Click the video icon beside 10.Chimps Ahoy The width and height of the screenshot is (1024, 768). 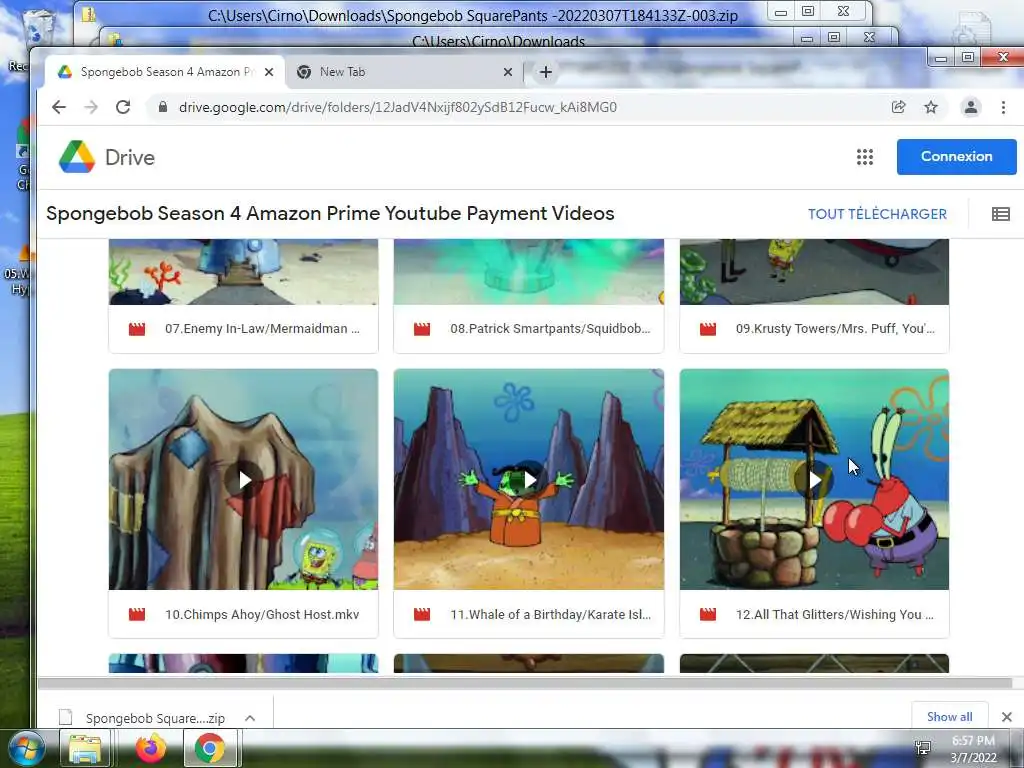tap(136, 615)
